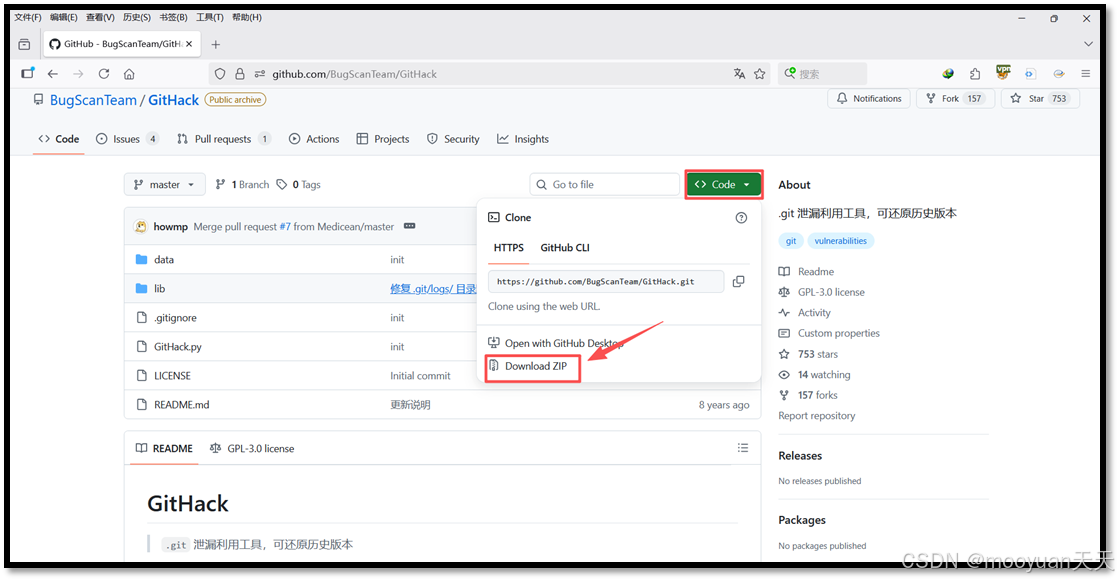Bookmark this page with the star icon
The width and height of the screenshot is (1119, 581).
point(759,74)
